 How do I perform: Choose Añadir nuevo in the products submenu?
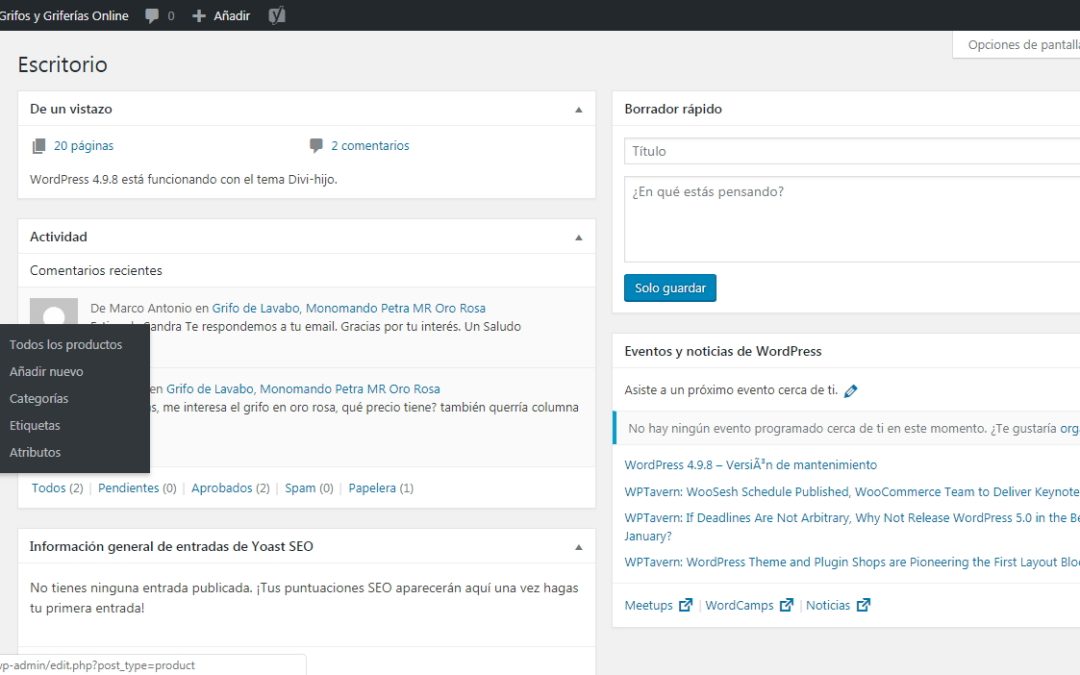point(46,371)
